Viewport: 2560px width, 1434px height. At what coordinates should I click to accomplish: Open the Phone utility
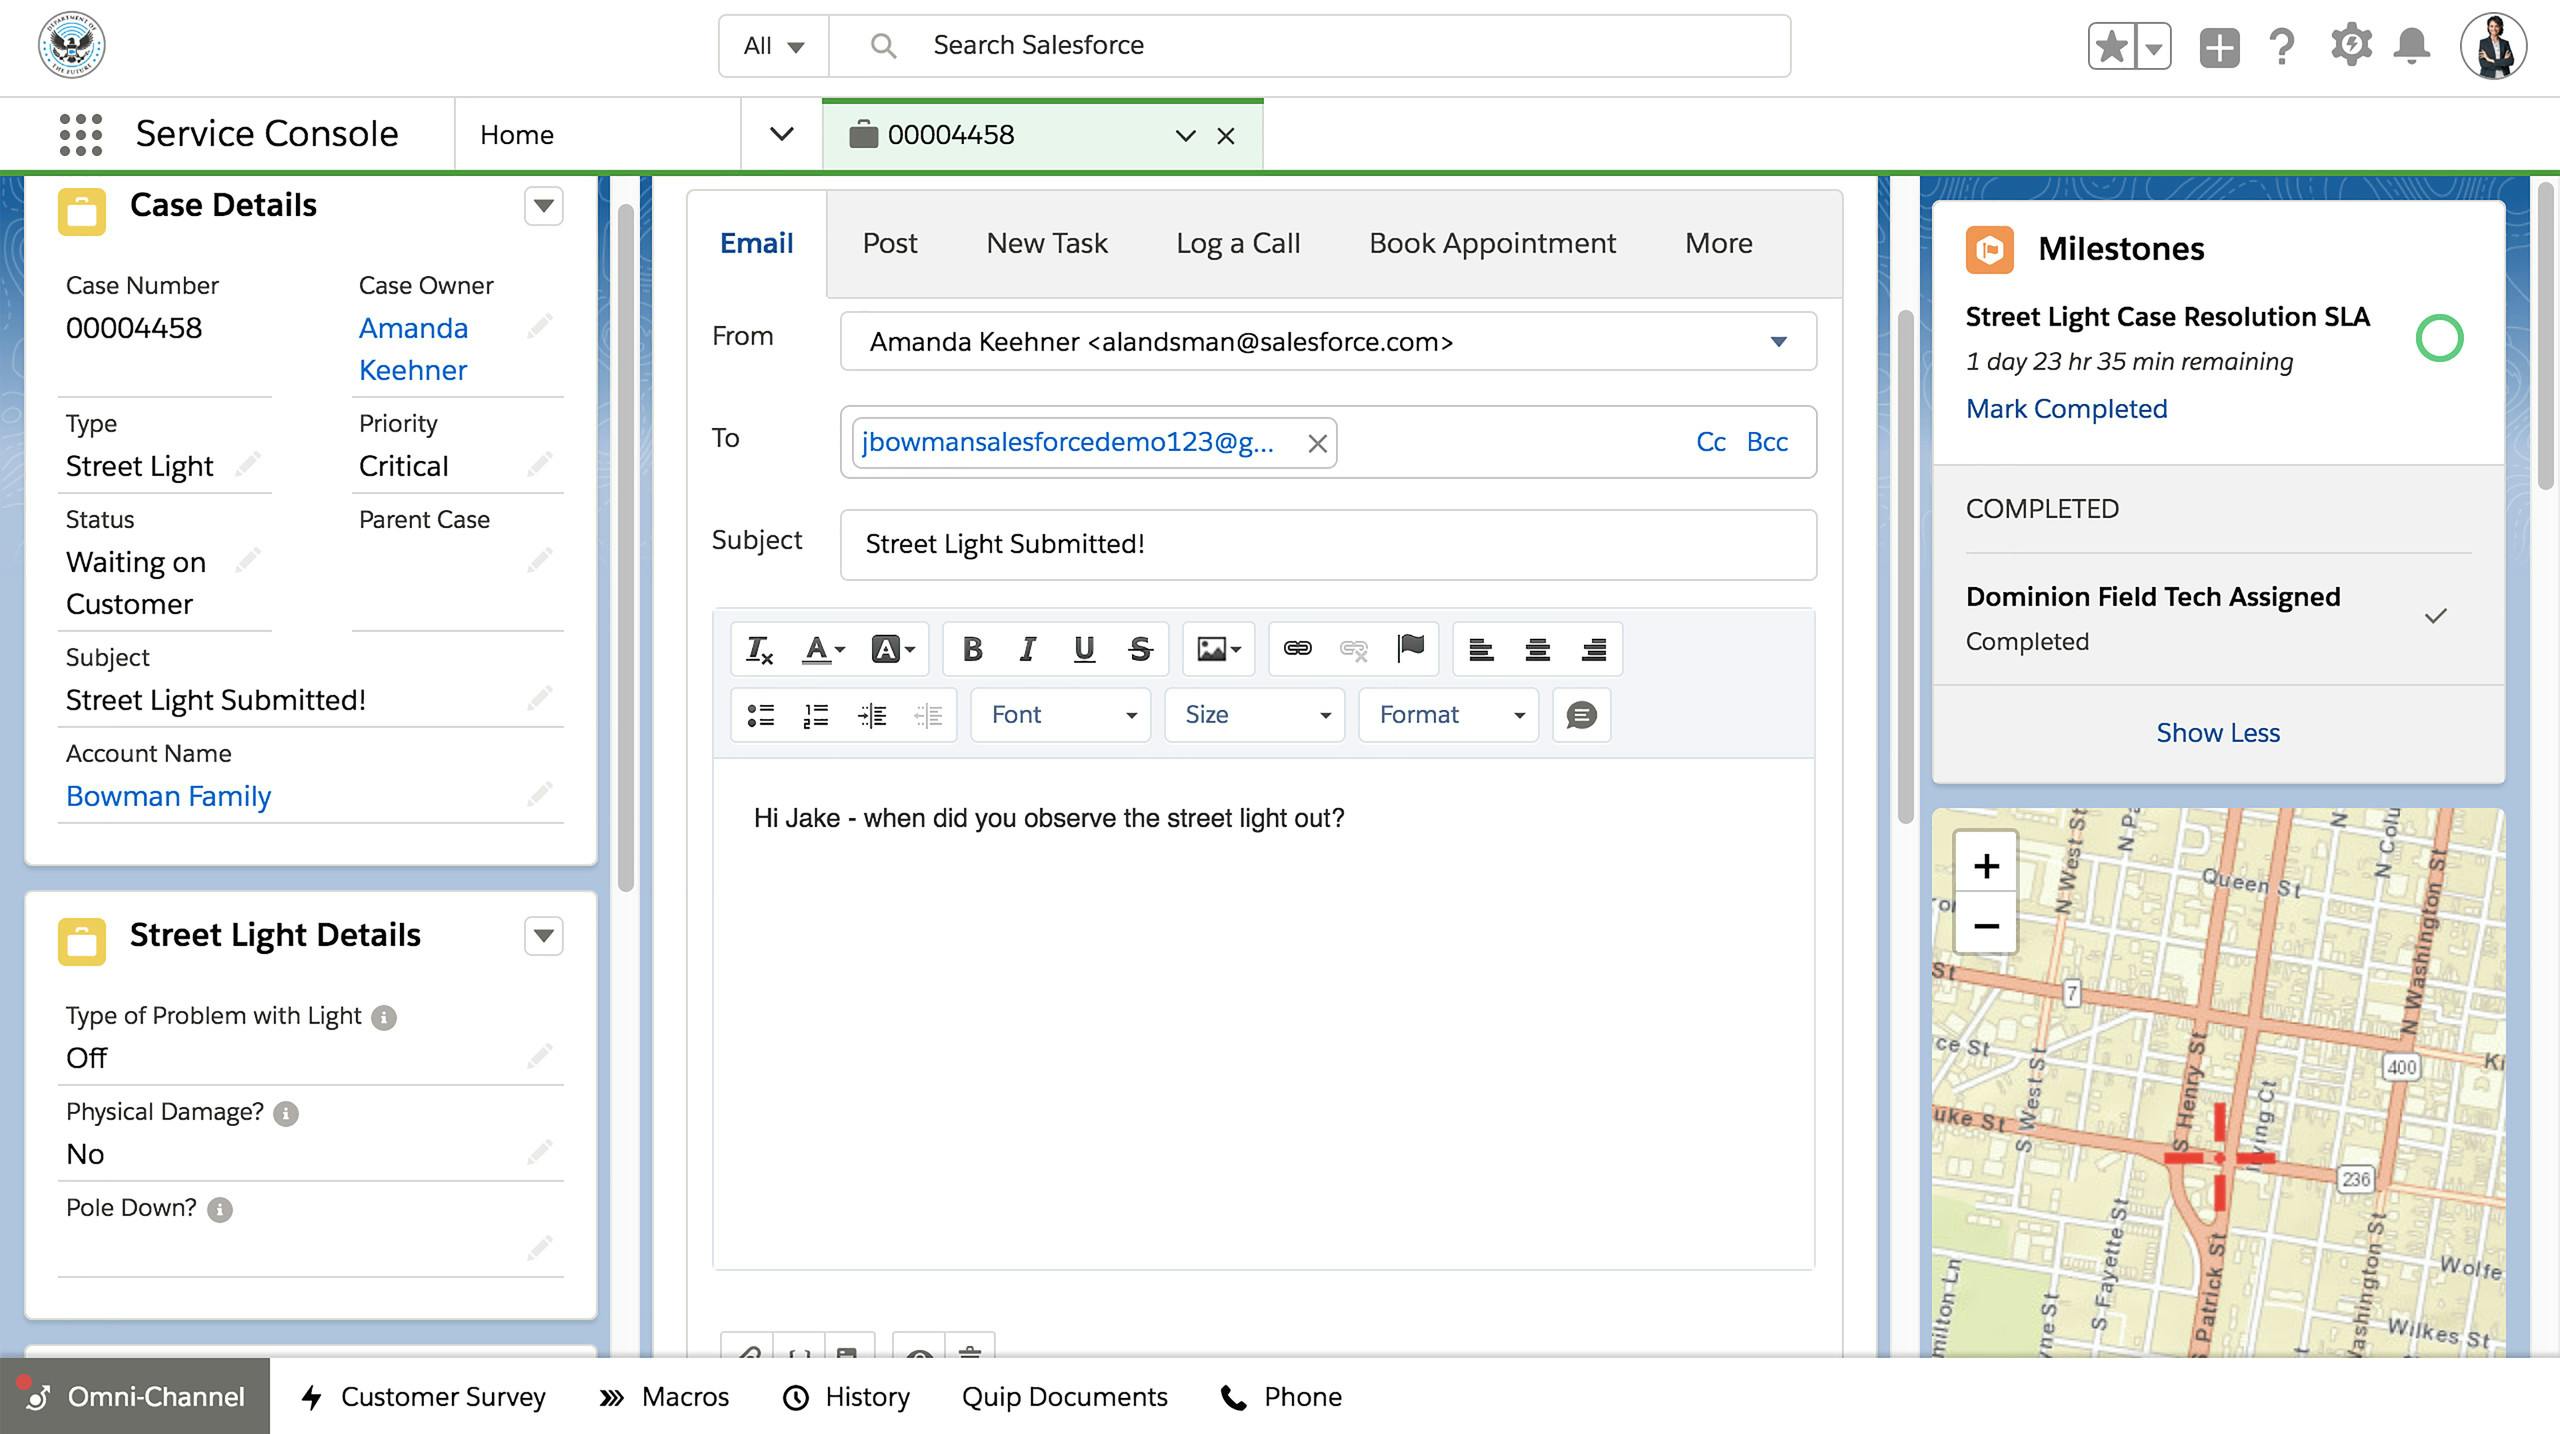point(1281,1396)
